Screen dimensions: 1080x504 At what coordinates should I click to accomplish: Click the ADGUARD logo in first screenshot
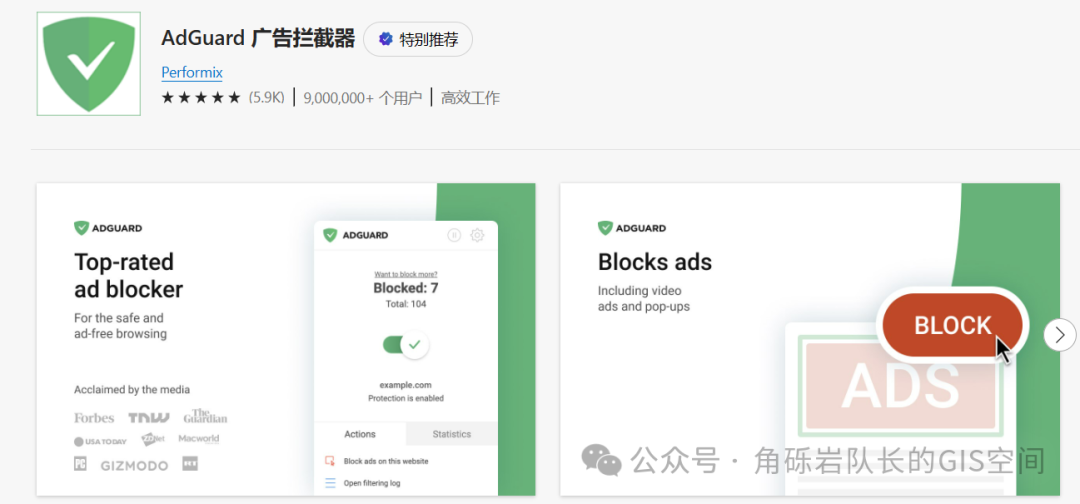(108, 228)
